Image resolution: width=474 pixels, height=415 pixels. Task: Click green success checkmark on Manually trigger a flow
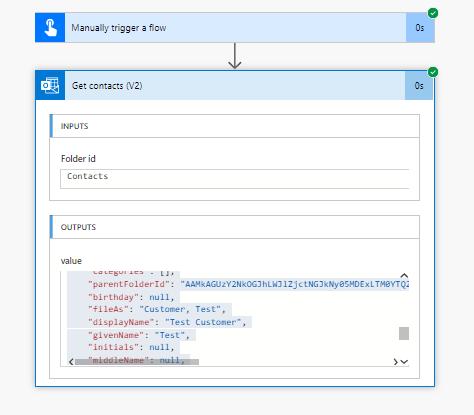pos(433,13)
